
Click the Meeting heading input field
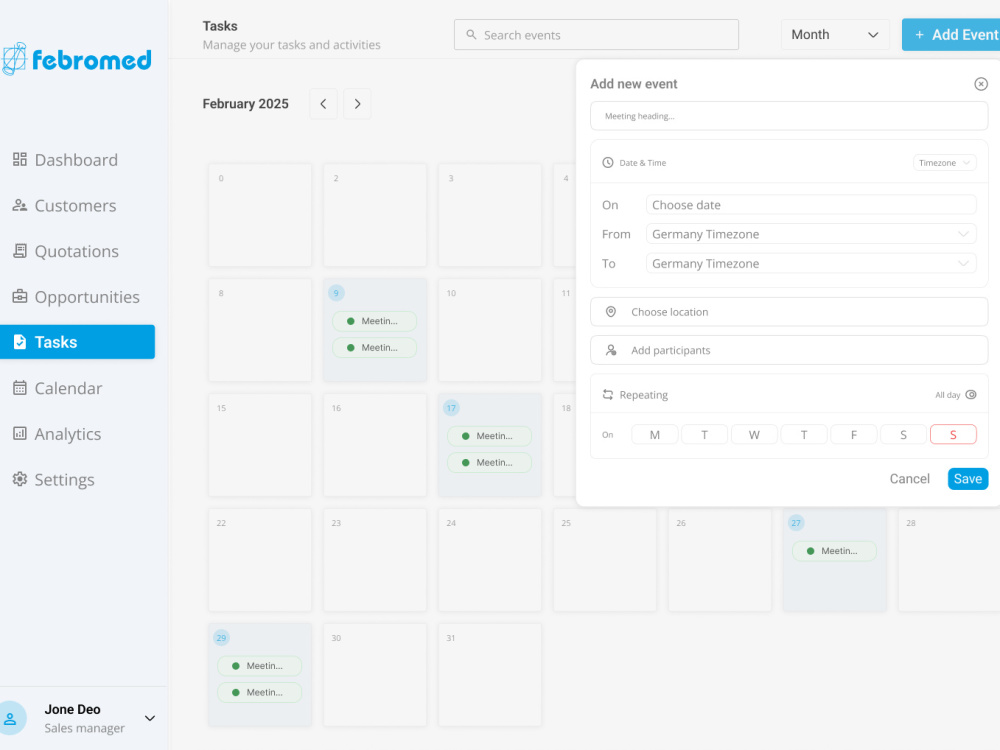tap(789, 116)
